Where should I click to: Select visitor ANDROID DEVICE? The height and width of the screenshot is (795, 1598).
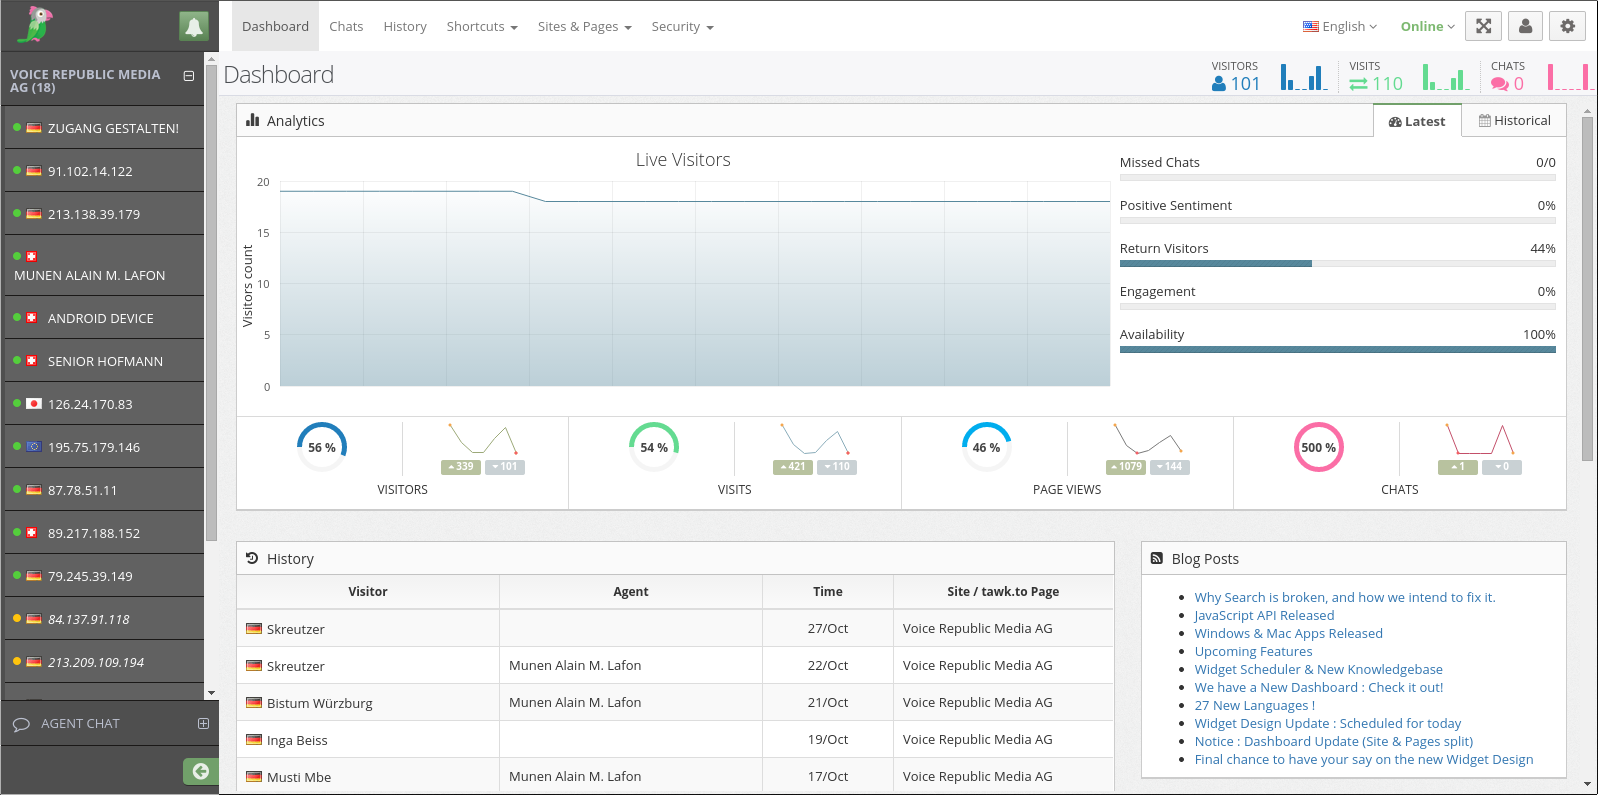[104, 318]
